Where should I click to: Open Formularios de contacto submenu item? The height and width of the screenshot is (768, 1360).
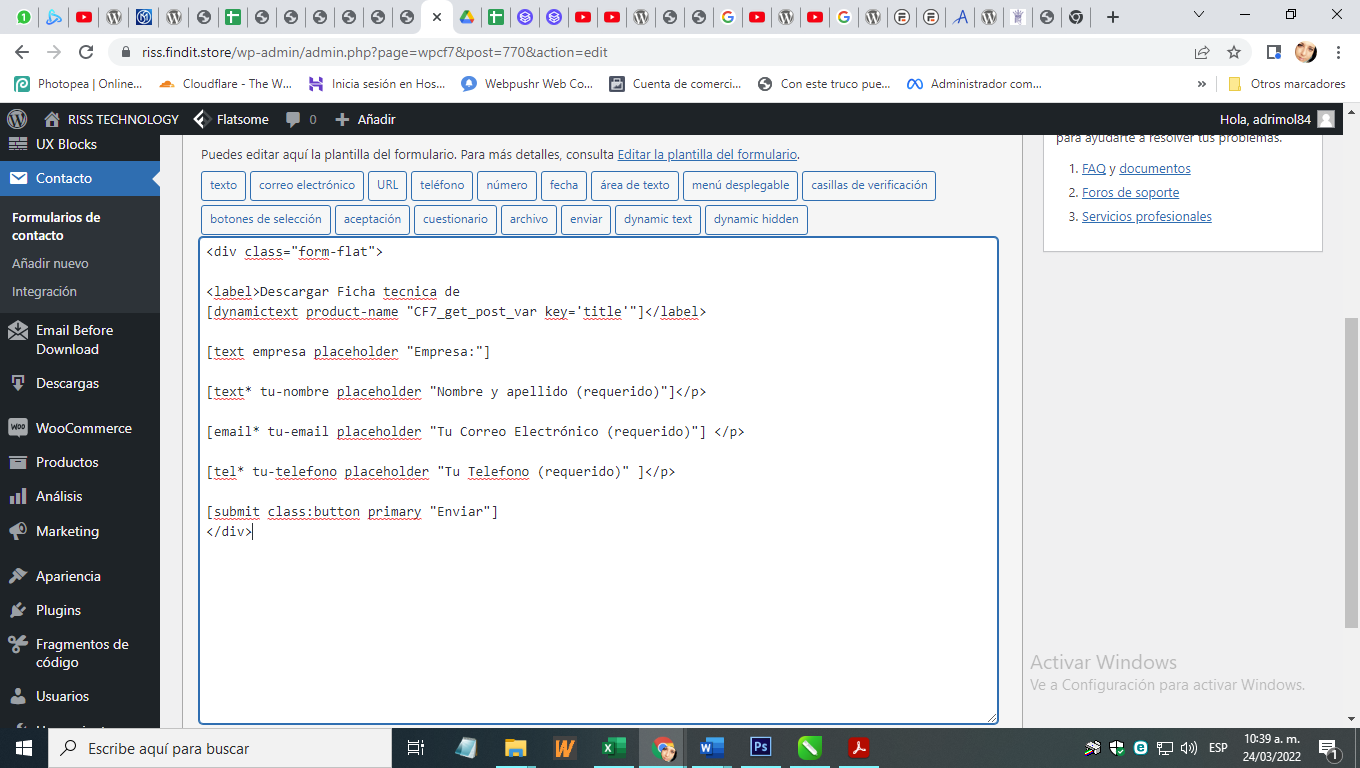click(56, 226)
